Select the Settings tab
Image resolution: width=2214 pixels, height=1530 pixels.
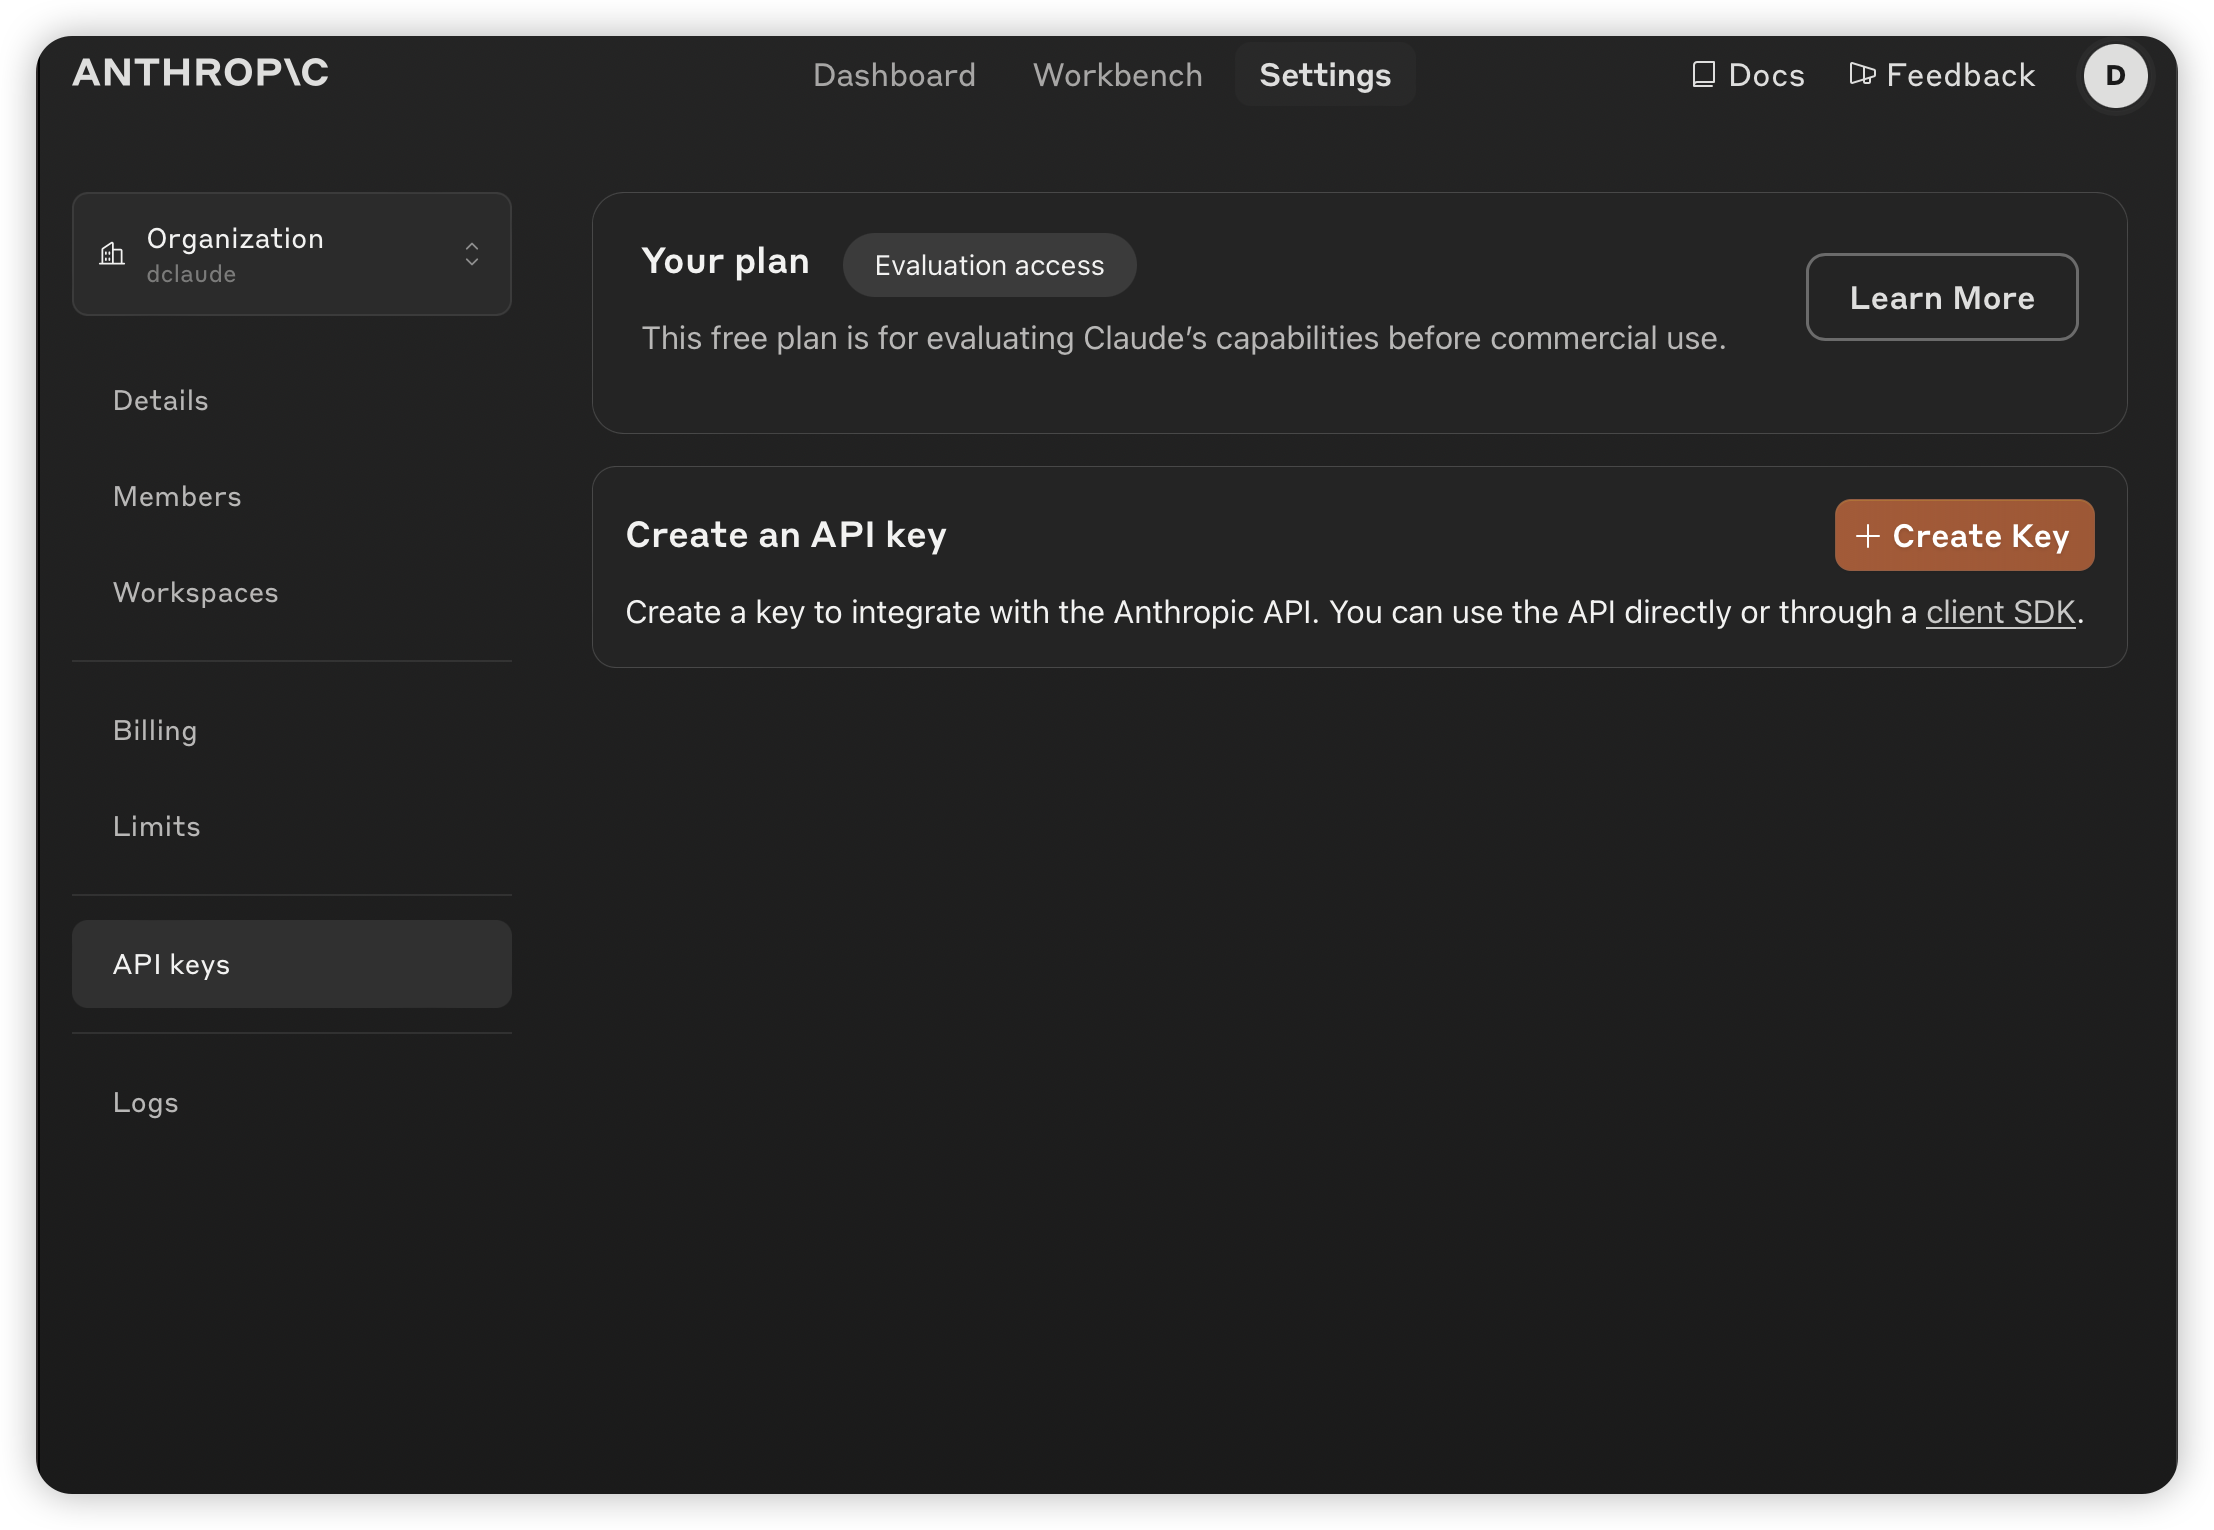[x=1325, y=75]
